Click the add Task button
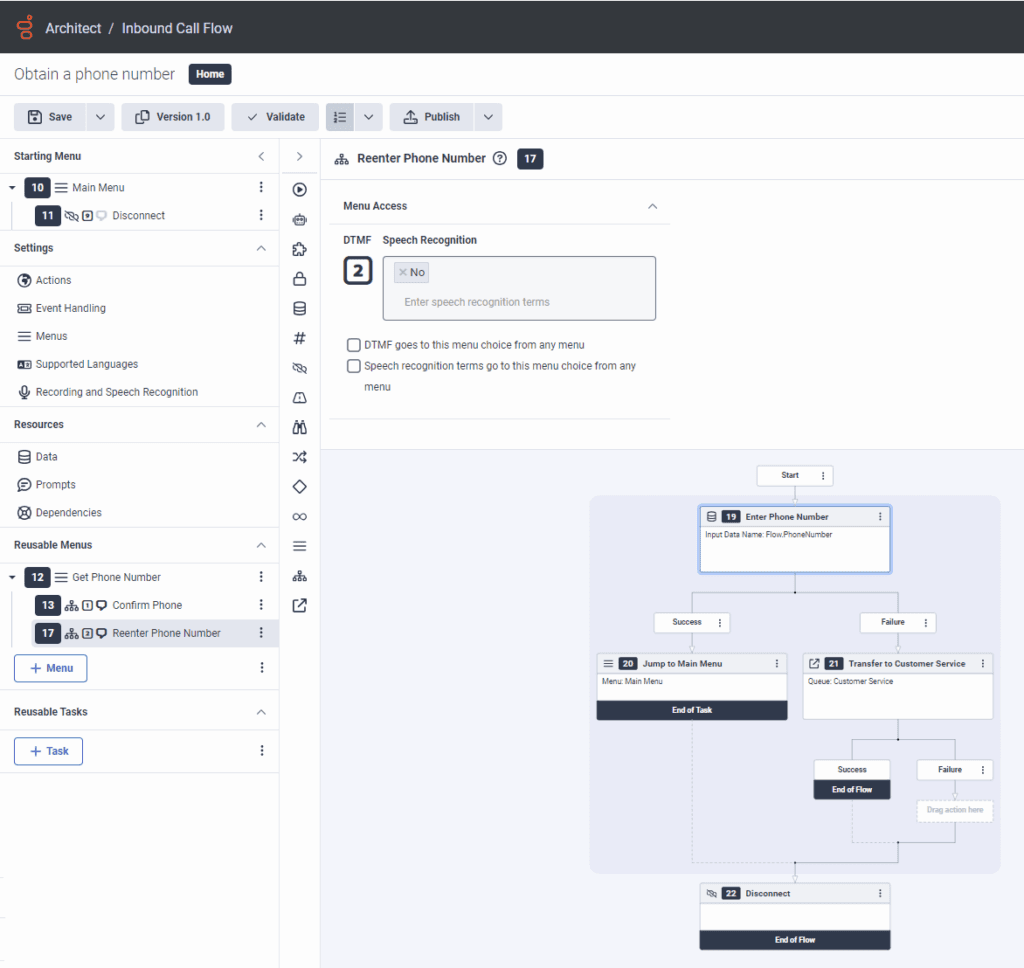The width and height of the screenshot is (1024, 968). [x=48, y=751]
